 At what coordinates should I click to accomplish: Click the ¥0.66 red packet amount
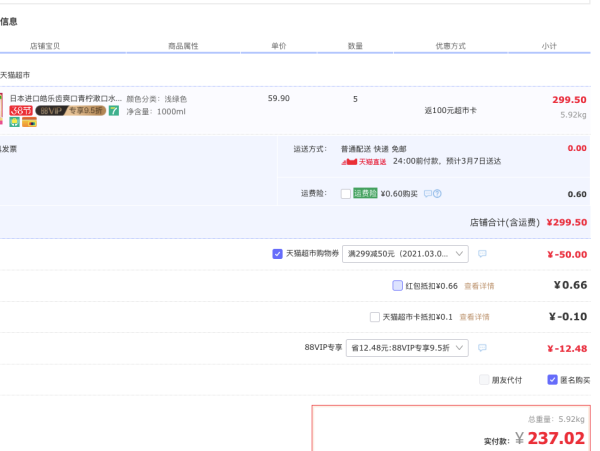[x=570, y=285]
